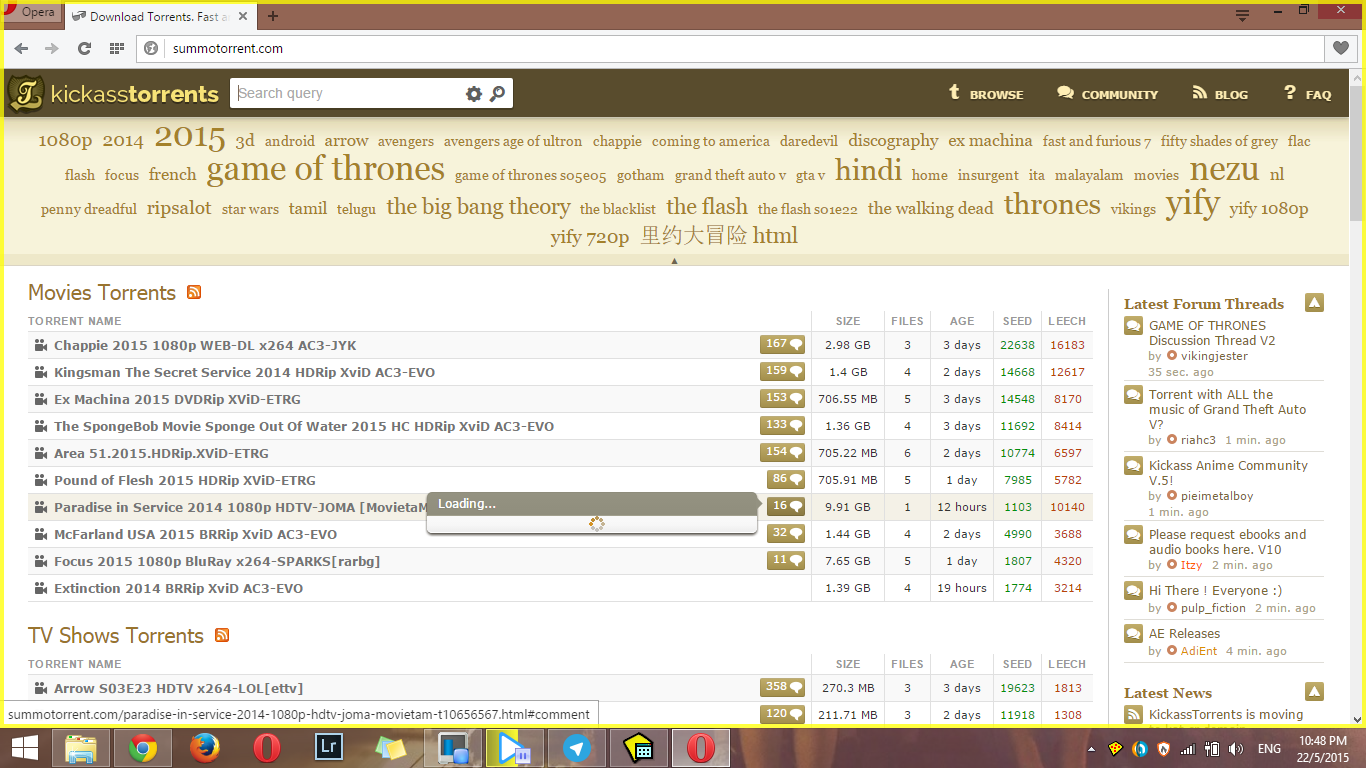1366x768 pixels.
Task: Open the Speed Dial grid
Action: pos(117,48)
